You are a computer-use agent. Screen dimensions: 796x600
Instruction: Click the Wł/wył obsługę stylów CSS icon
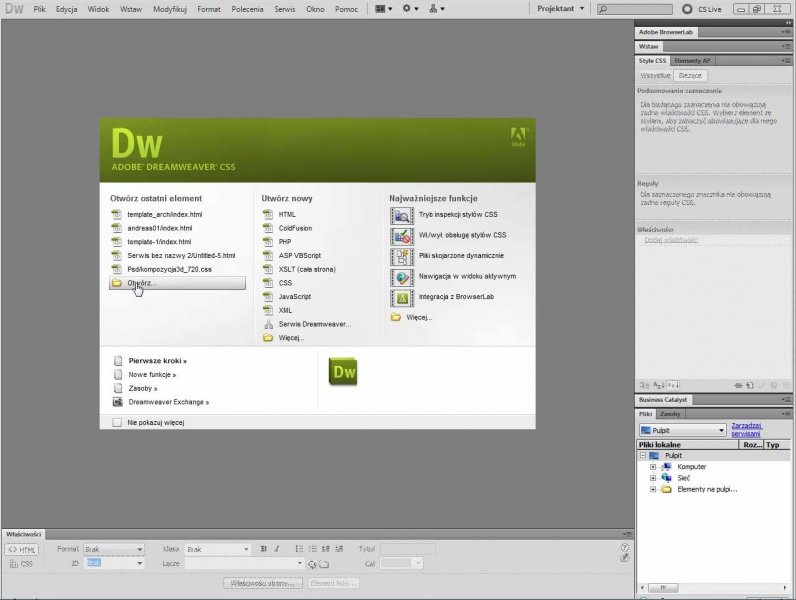pyautogui.click(x=401, y=236)
